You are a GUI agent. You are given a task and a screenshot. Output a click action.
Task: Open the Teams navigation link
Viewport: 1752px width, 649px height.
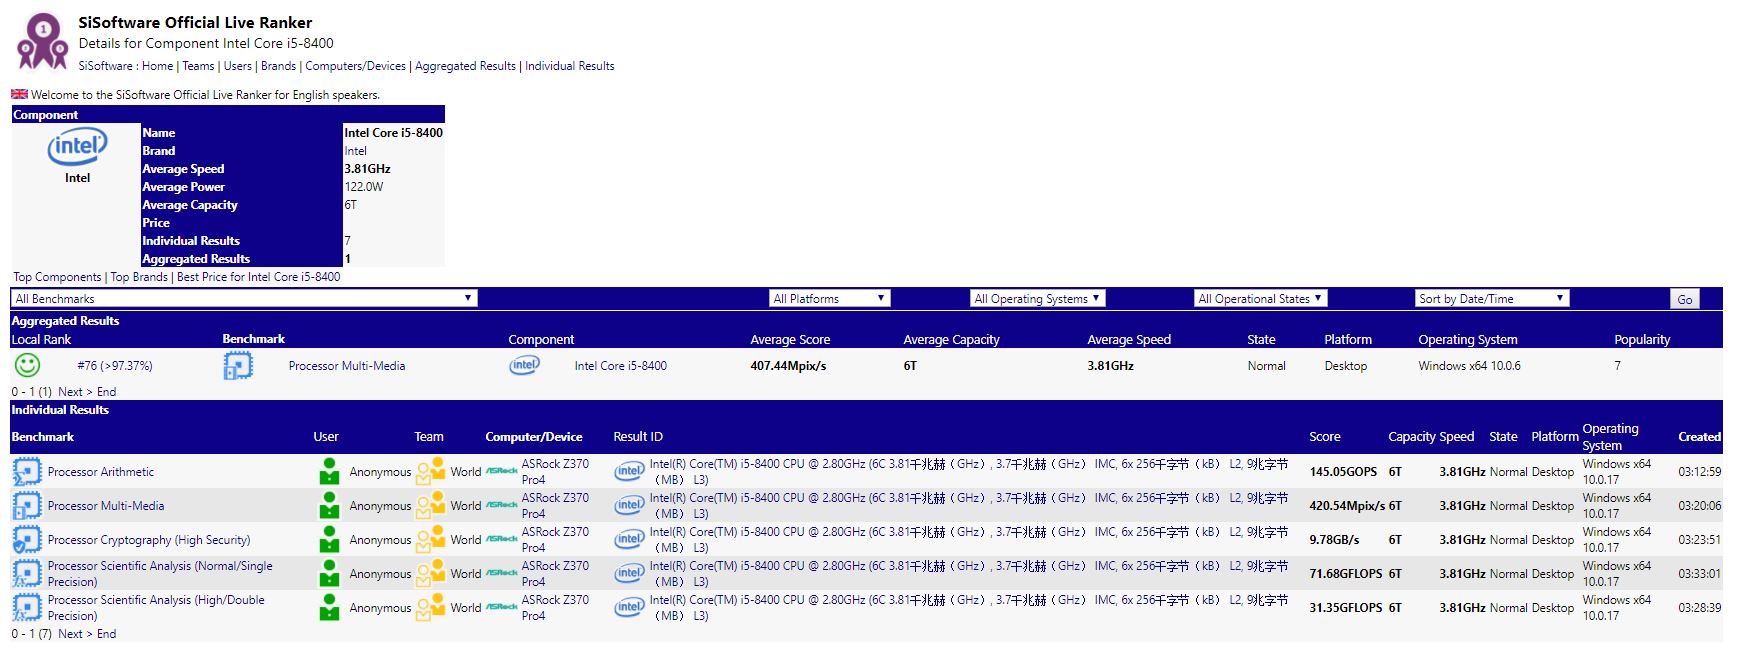click(x=198, y=66)
